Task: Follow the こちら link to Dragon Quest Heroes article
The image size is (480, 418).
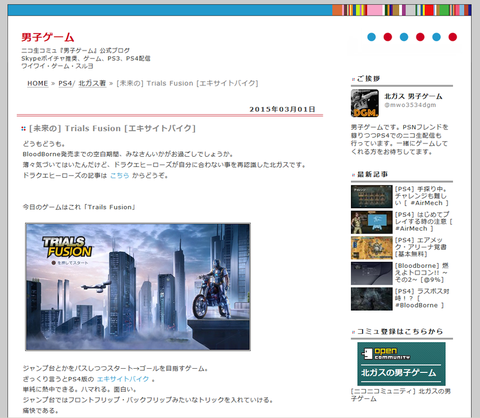Action: tap(120, 175)
